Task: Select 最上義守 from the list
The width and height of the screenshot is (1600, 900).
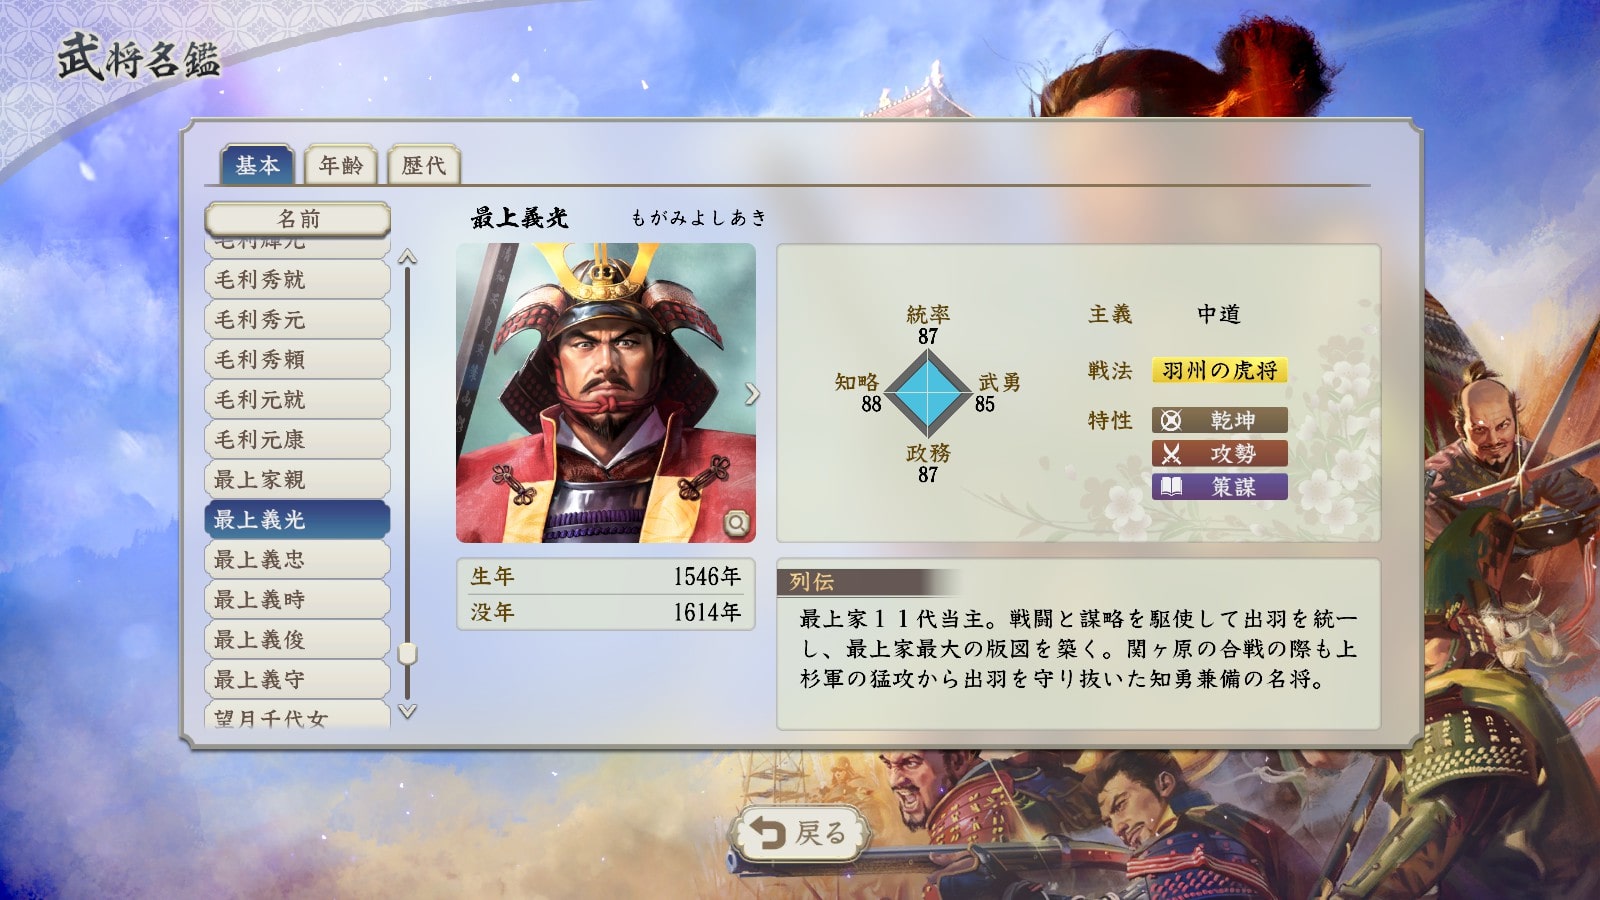Action: (x=297, y=680)
